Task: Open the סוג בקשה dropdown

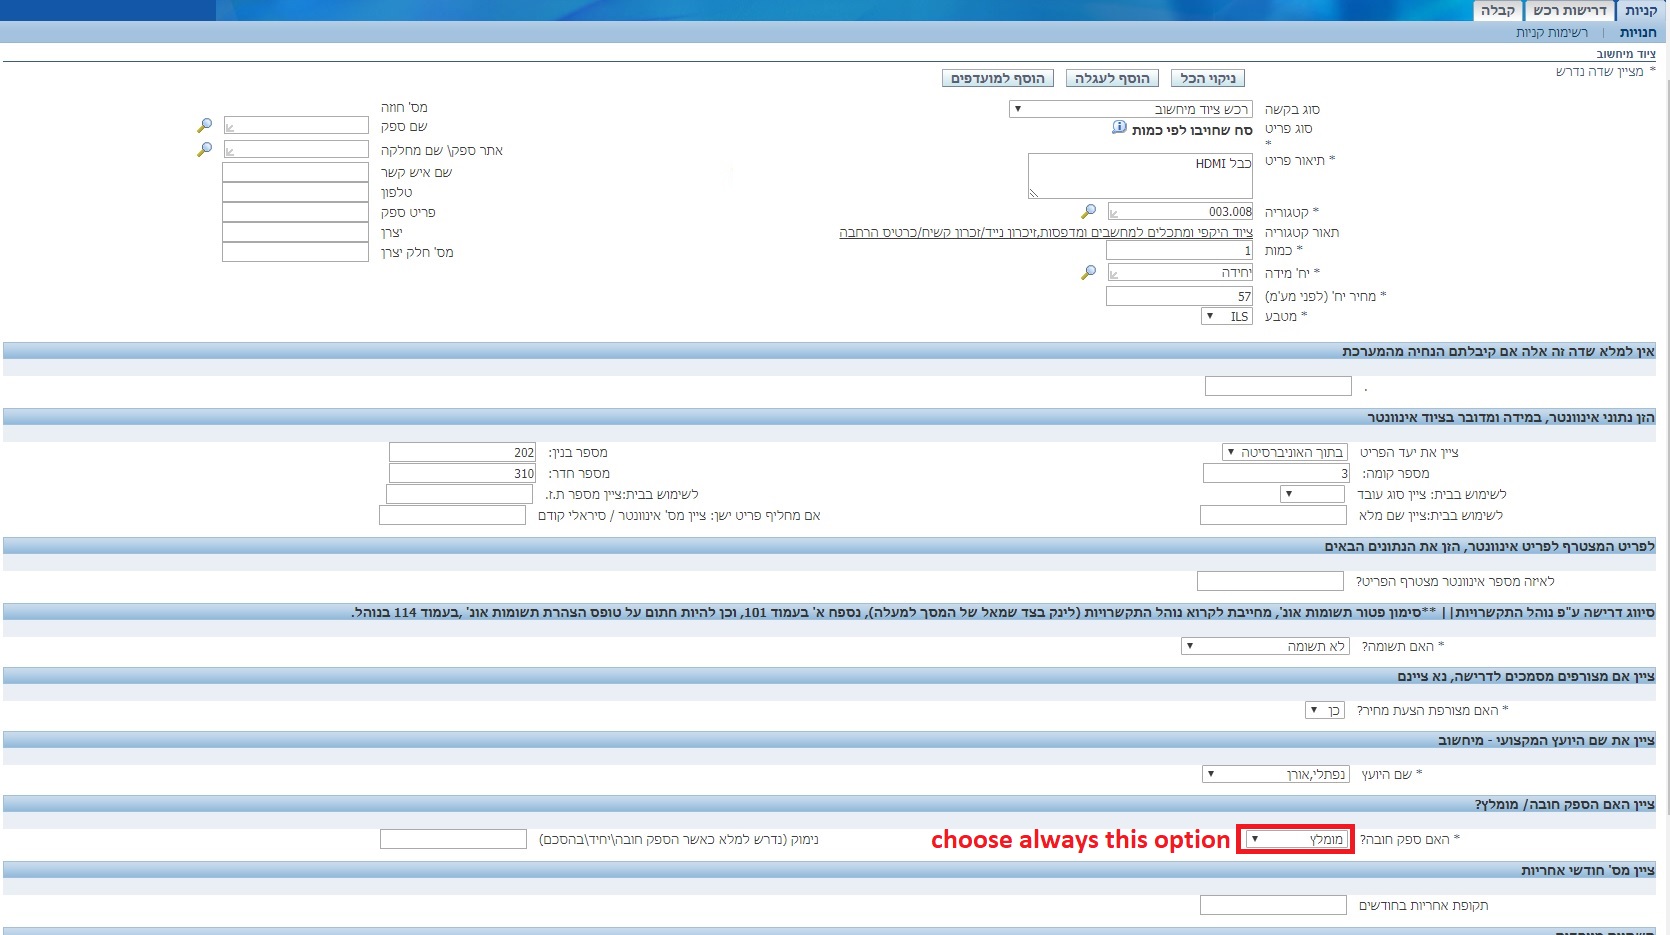Action: tap(1130, 109)
